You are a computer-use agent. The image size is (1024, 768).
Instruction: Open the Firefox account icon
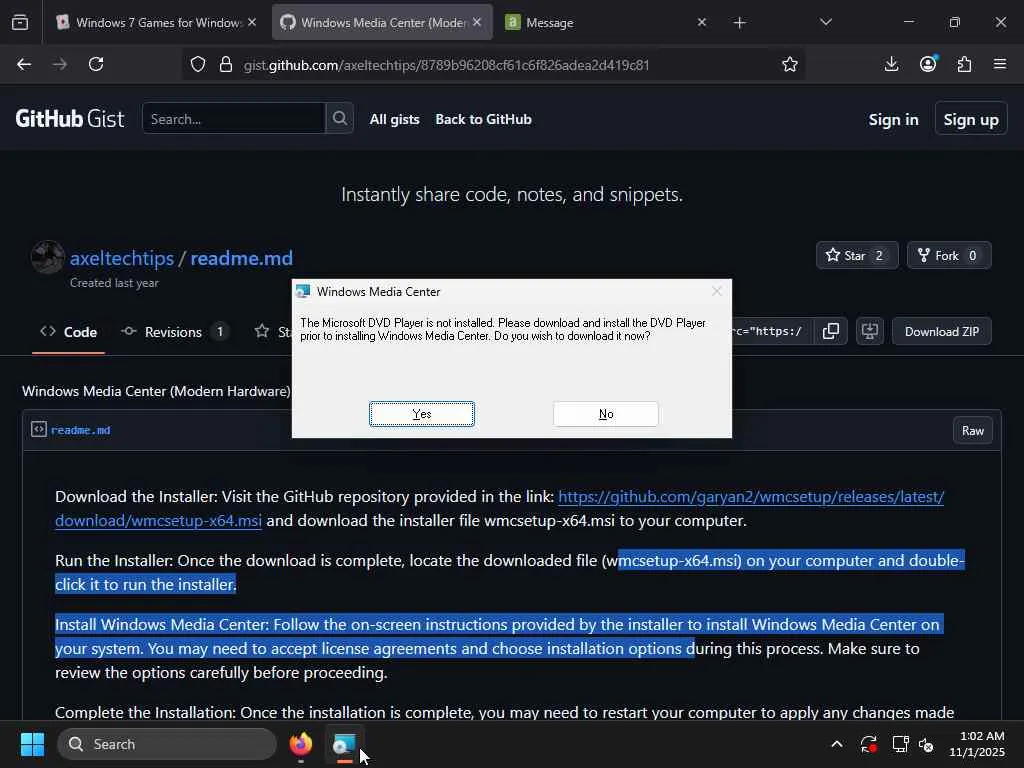tap(928, 63)
